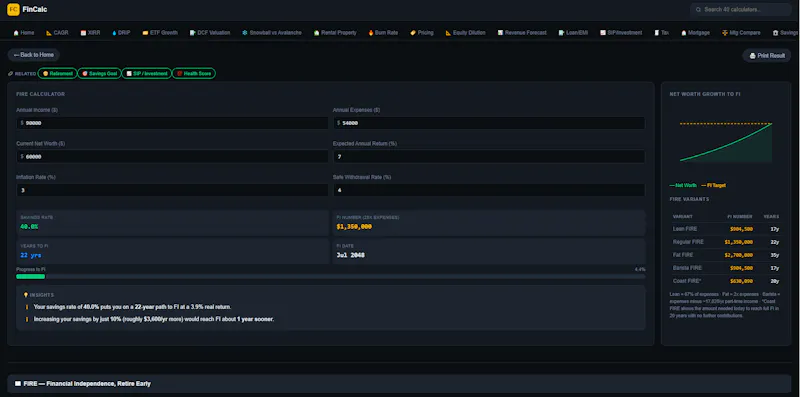Open the Pricing tab
This screenshot has width=800, height=397.
click(x=421, y=33)
